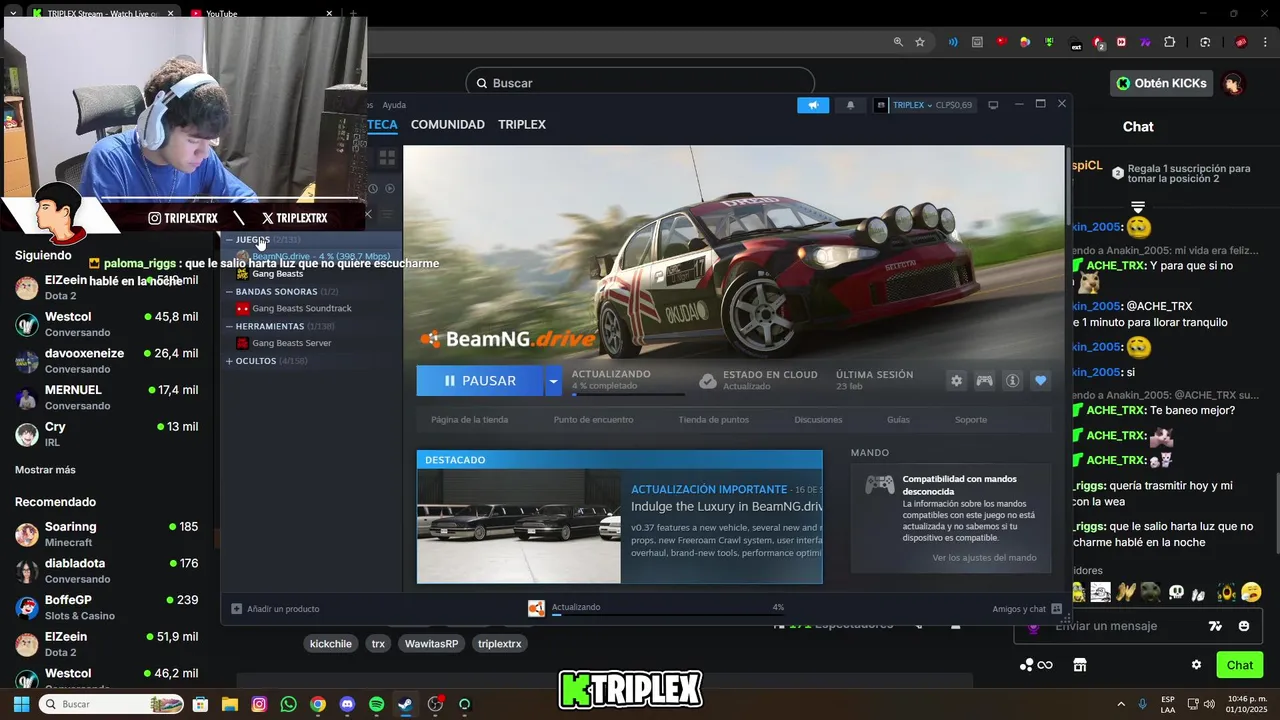Open Guías tab for BeamNG.drive

[898, 420]
